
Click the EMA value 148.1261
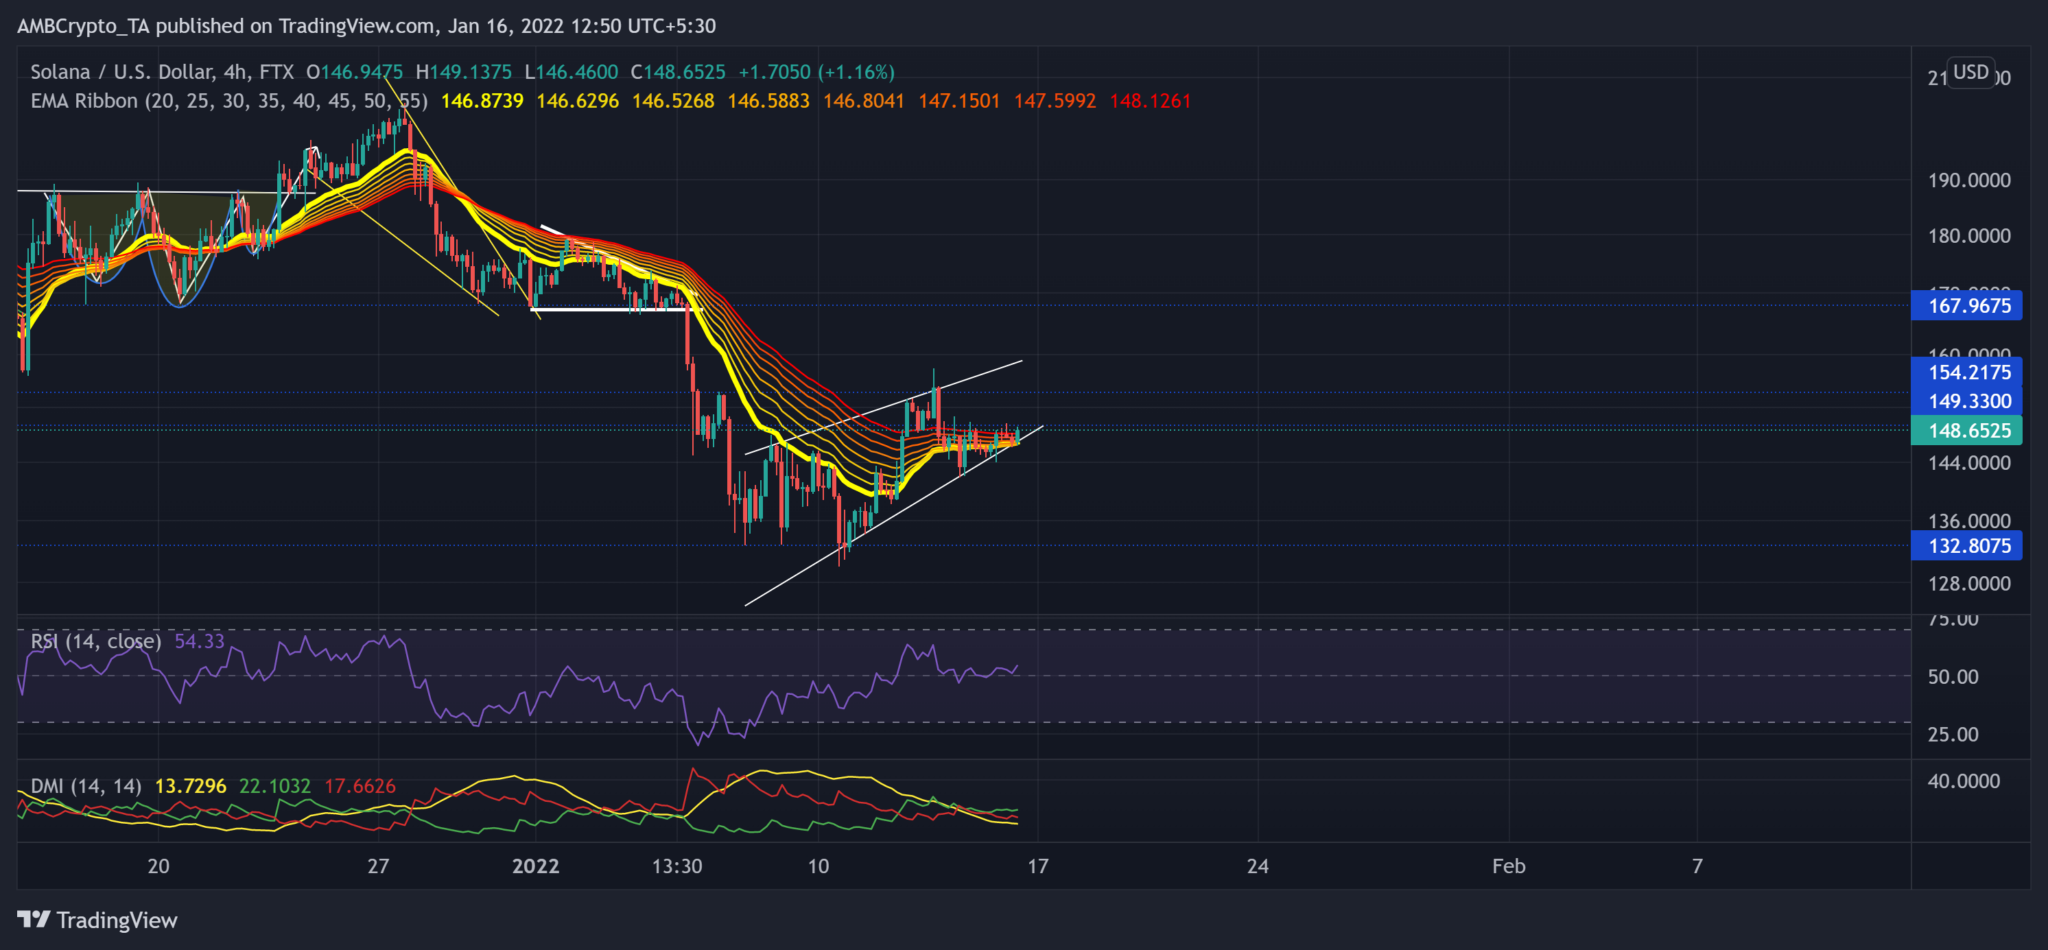pyautogui.click(x=1150, y=101)
